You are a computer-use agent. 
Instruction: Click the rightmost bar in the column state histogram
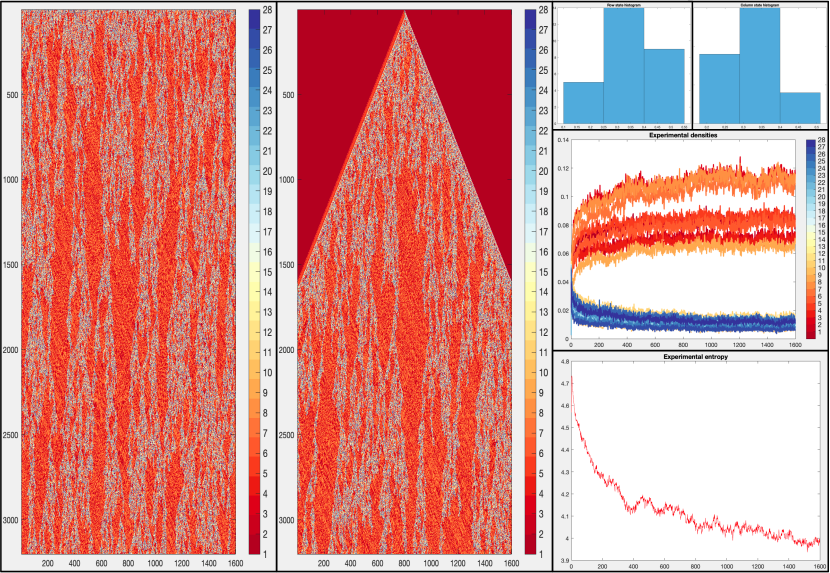pyautogui.click(x=799, y=108)
